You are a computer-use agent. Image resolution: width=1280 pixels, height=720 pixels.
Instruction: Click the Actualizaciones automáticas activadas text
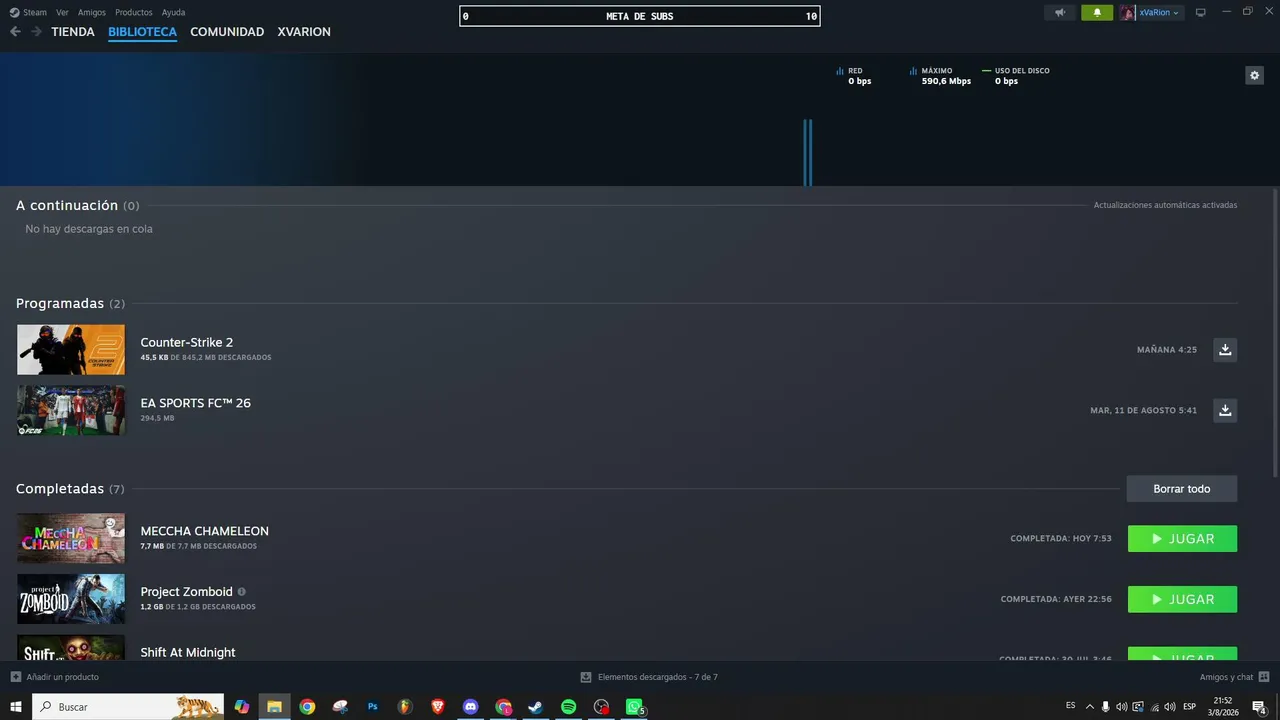[1165, 205]
